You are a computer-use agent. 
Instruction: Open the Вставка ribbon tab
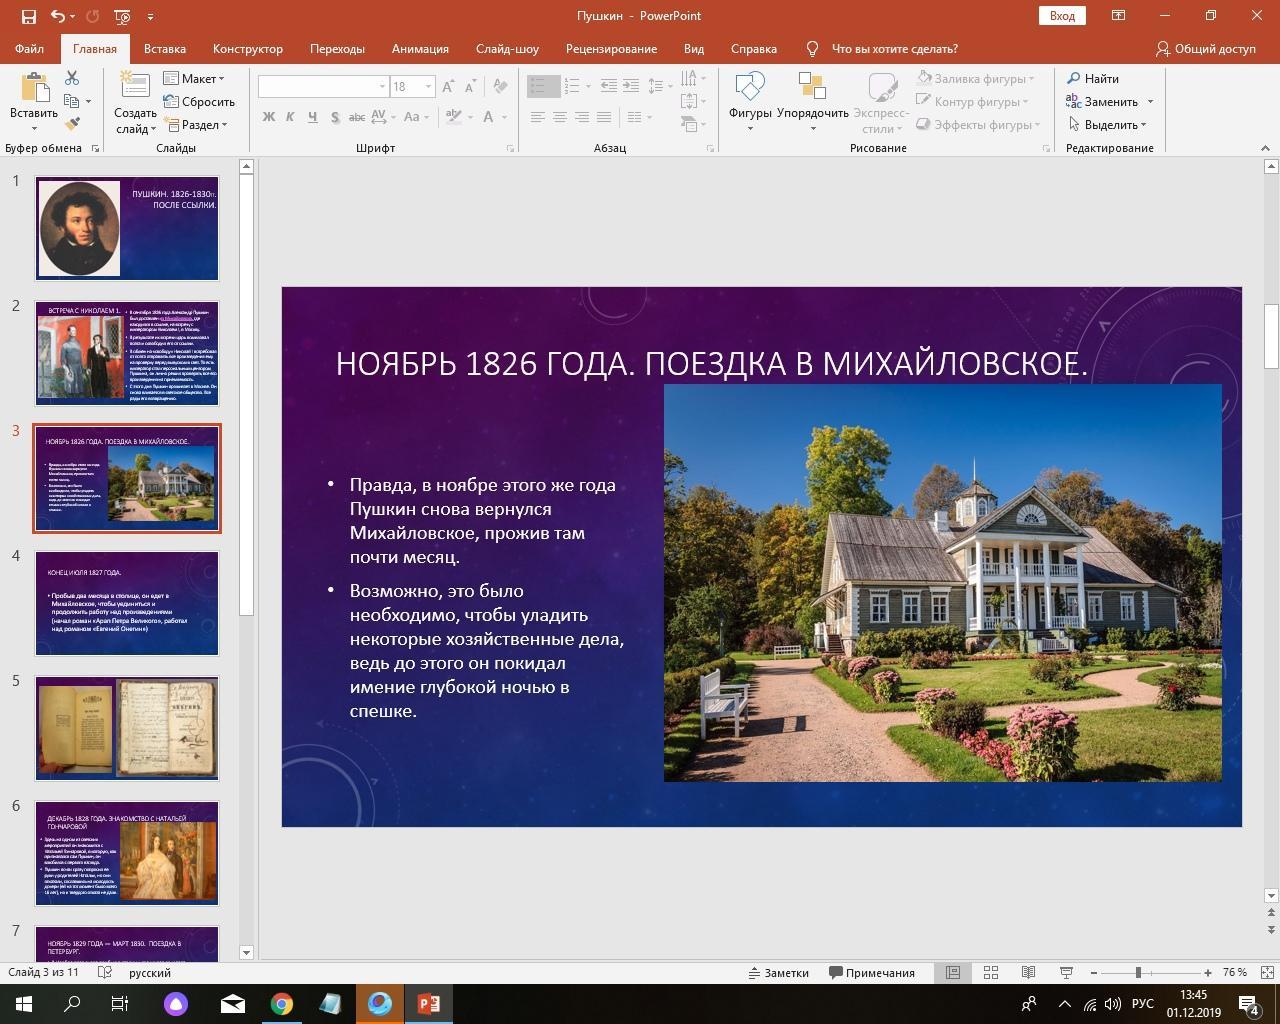tap(164, 48)
